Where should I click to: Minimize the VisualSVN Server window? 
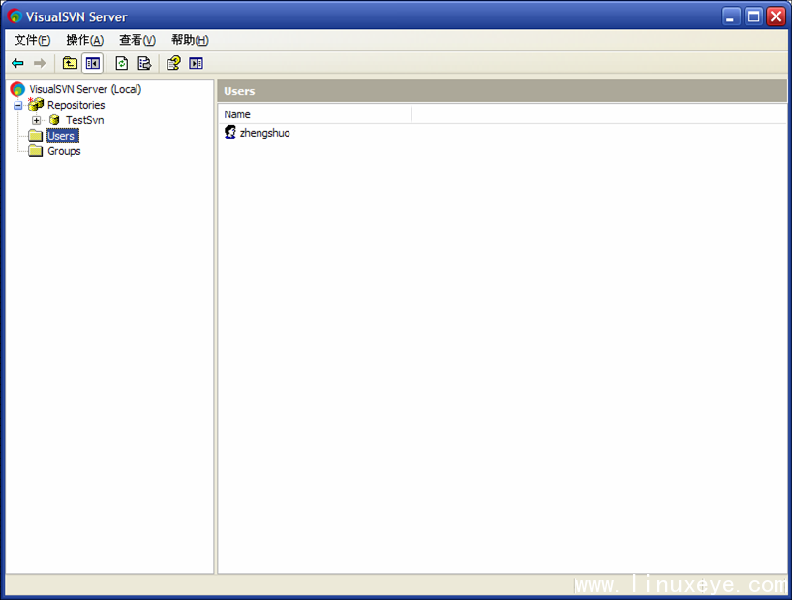coord(730,16)
